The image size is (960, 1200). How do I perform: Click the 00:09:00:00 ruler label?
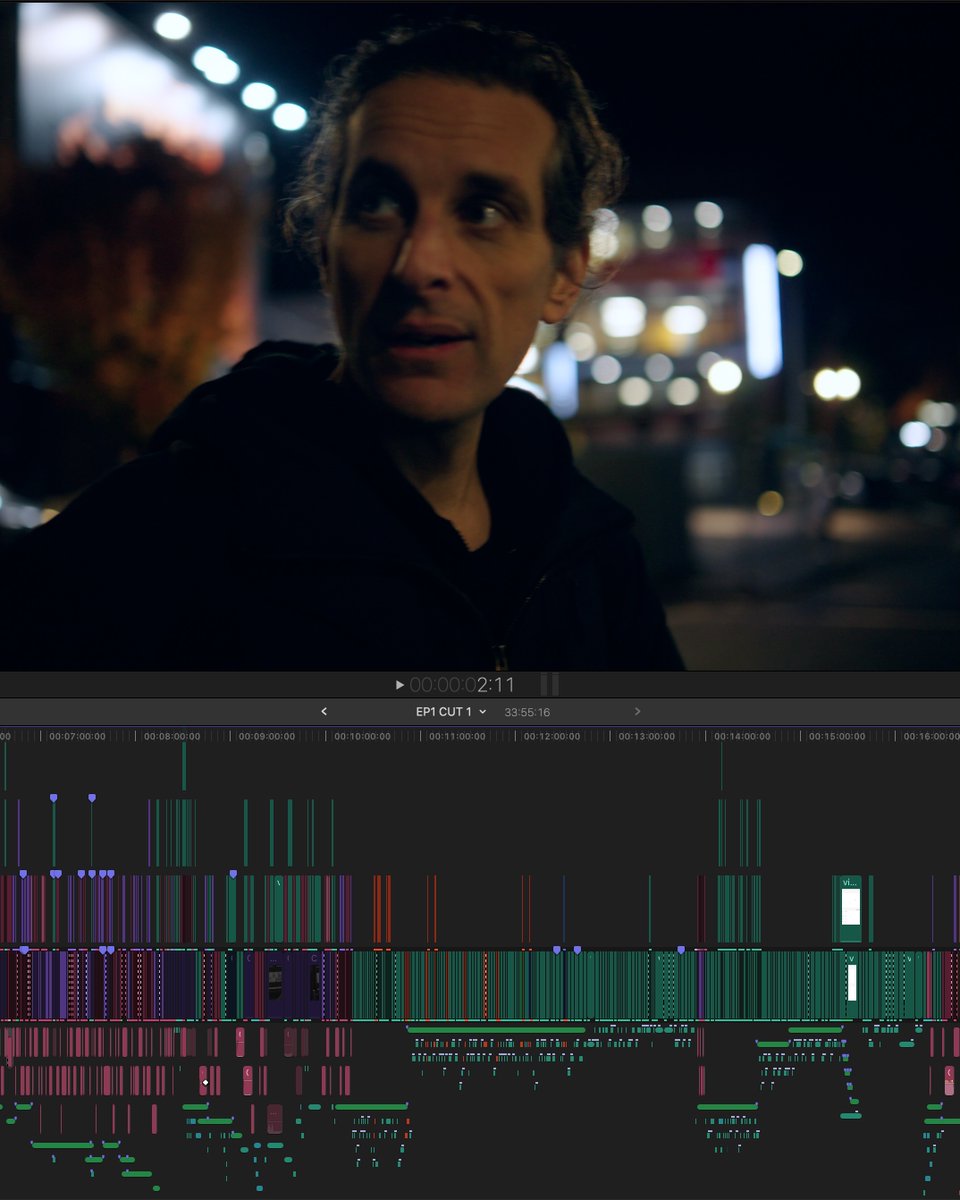point(267,736)
